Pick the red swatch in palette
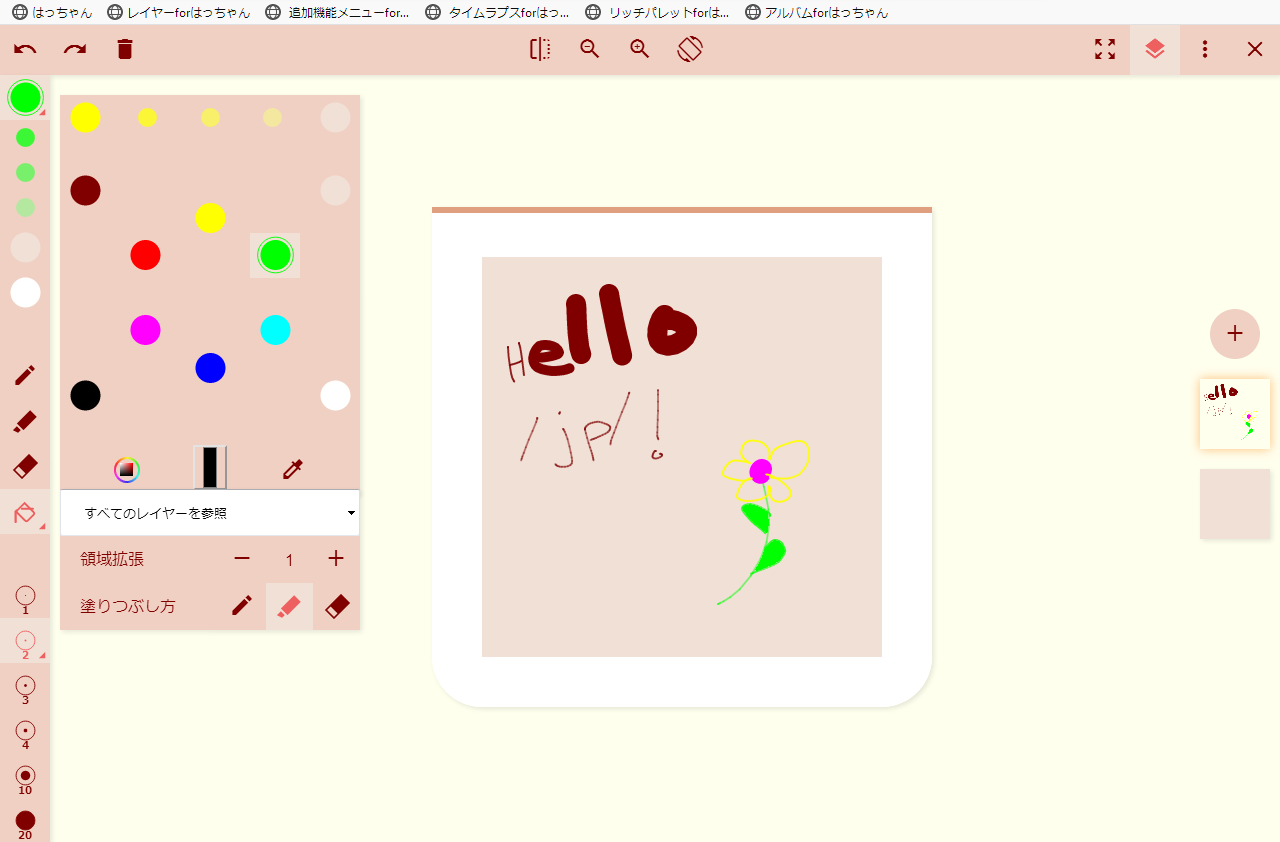Viewport: 1280px width, 842px height. click(x=145, y=255)
